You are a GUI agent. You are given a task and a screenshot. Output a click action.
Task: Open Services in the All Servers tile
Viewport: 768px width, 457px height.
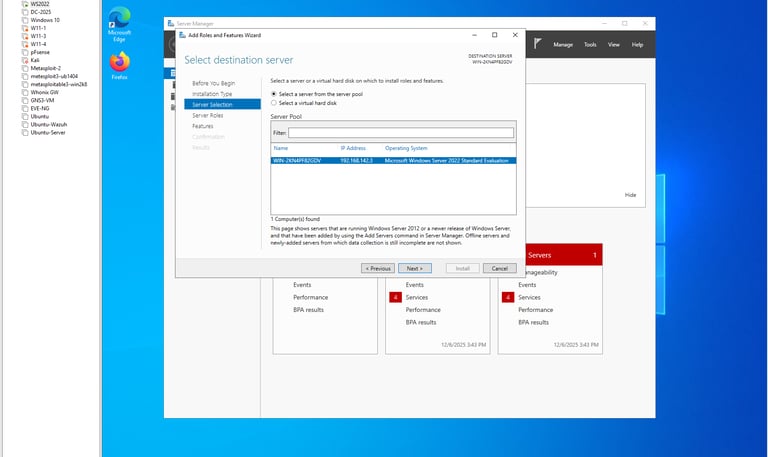529,297
